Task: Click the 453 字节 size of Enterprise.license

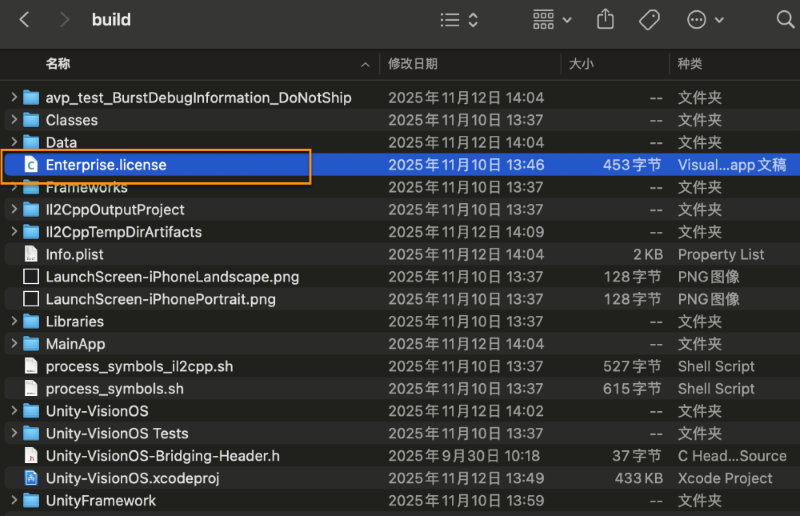Action: point(632,165)
